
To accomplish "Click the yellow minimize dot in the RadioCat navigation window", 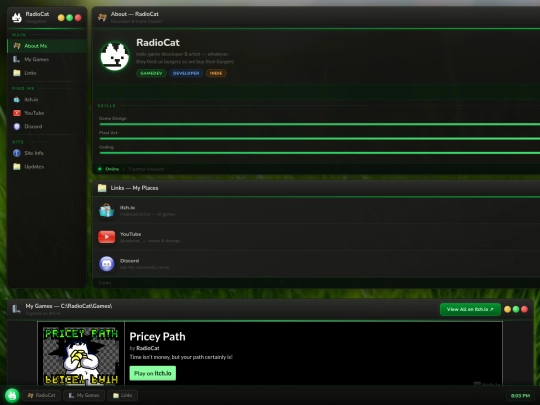I will click(x=61, y=18).
